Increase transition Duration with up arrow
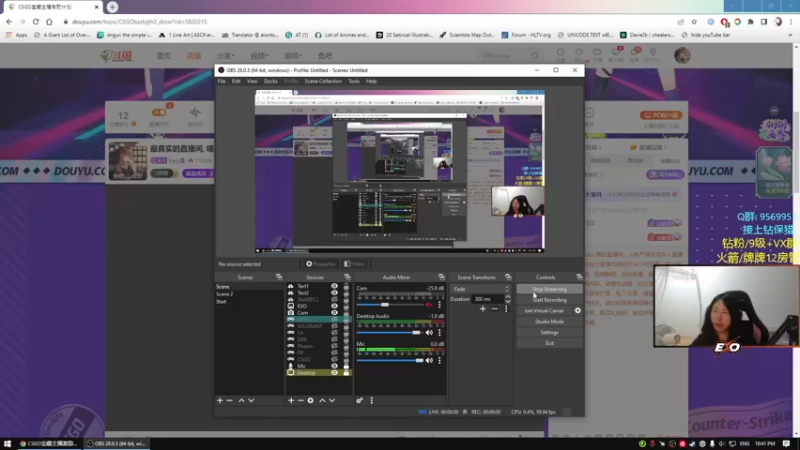The height and width of the screenshot is (450, 800). click(x=508, y=297)
